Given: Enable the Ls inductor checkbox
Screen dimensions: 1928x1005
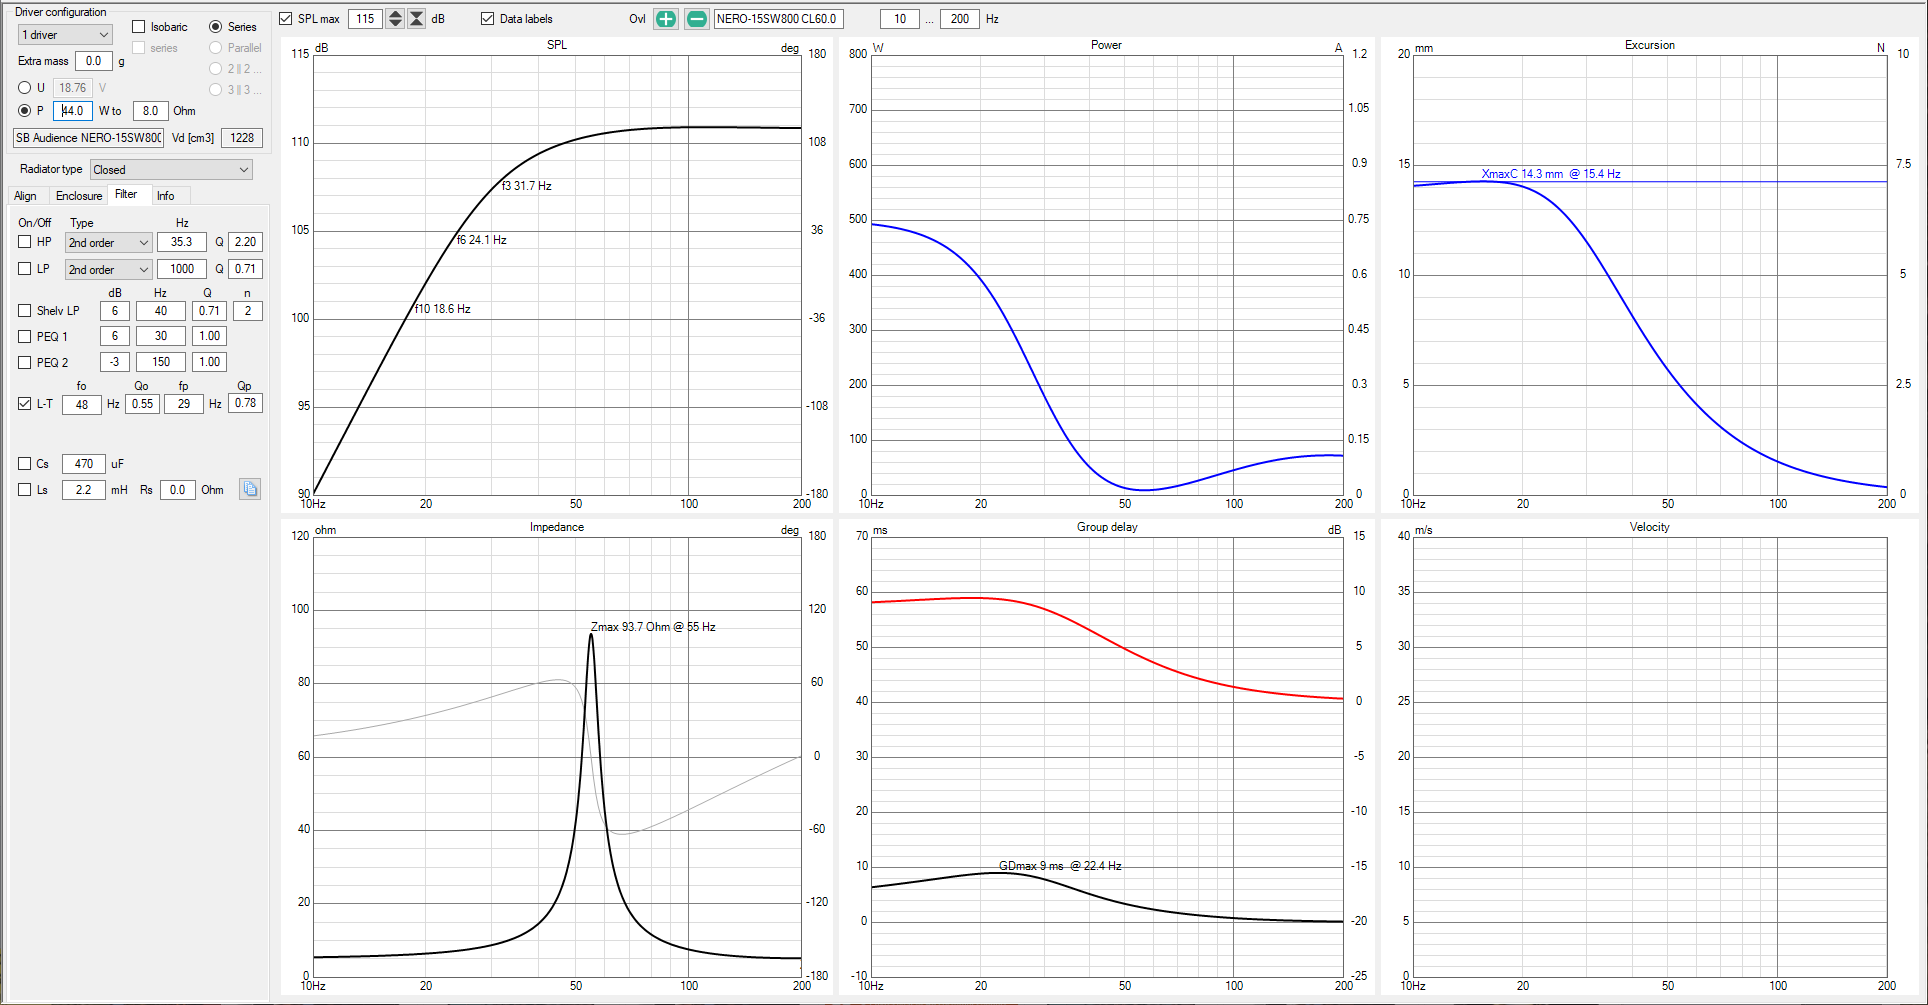Looking at the screenshot, I should [25, 490].
